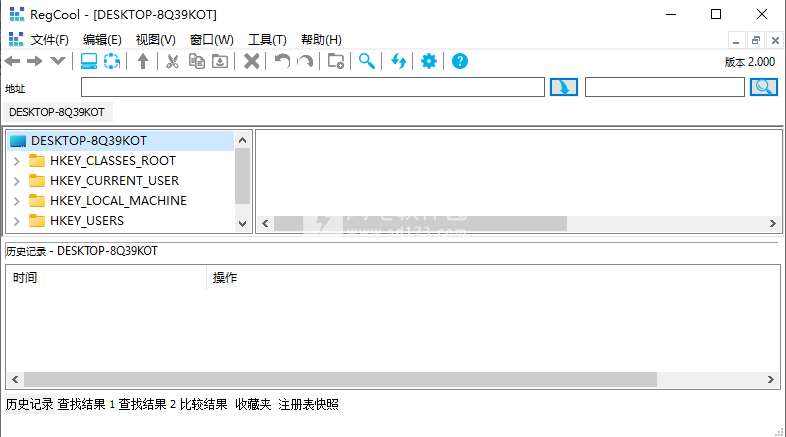The width and height of the screenshot is (786, 437).
Task: Switch to the 历史记录 tab
Action: point(30,404)
